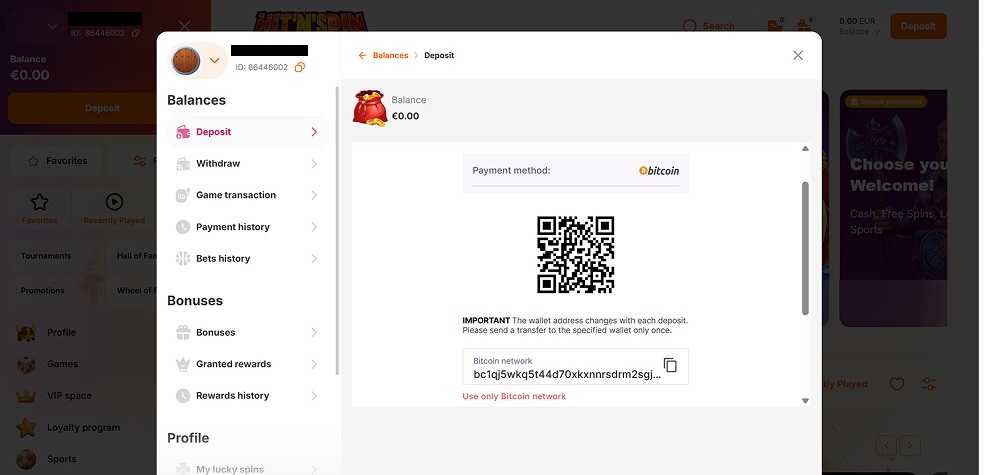Open Recently Played tile
Image resolution: width=985 pixels, height=475 pixels.
coord(114,209)
